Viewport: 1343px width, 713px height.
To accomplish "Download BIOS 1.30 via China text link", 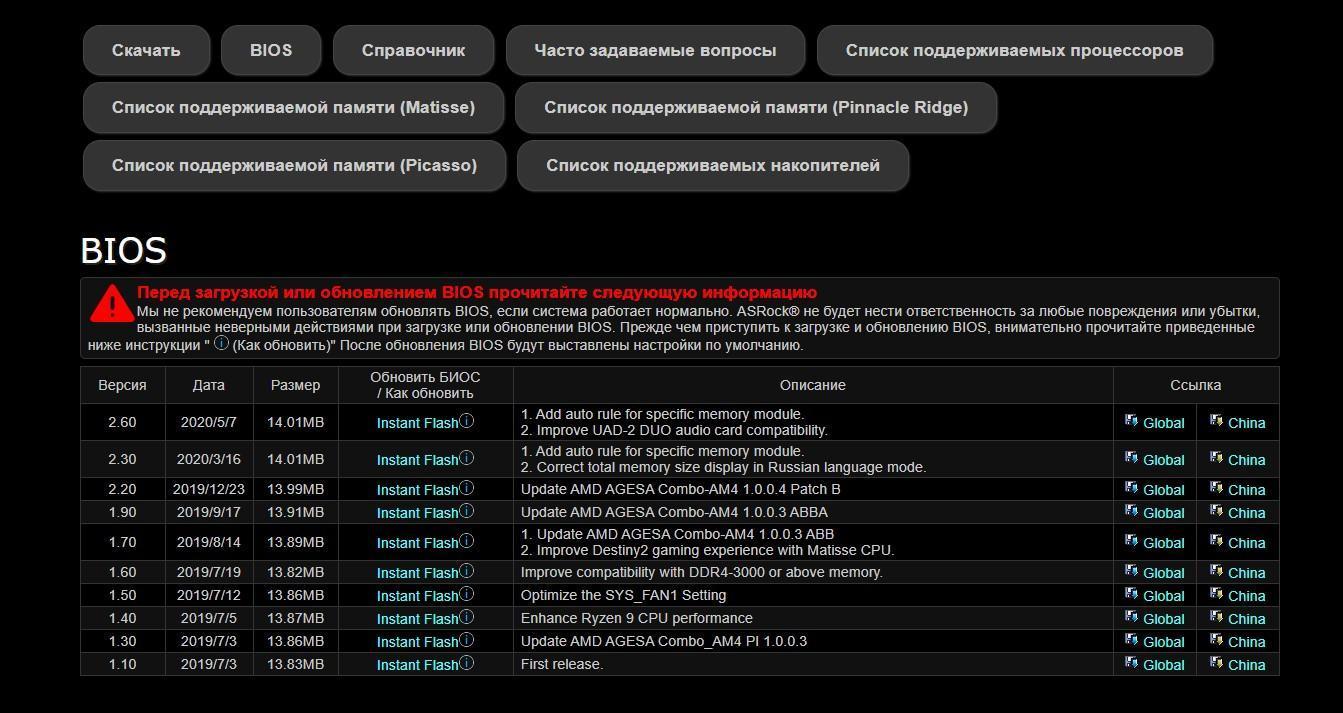I will 1246,642.
